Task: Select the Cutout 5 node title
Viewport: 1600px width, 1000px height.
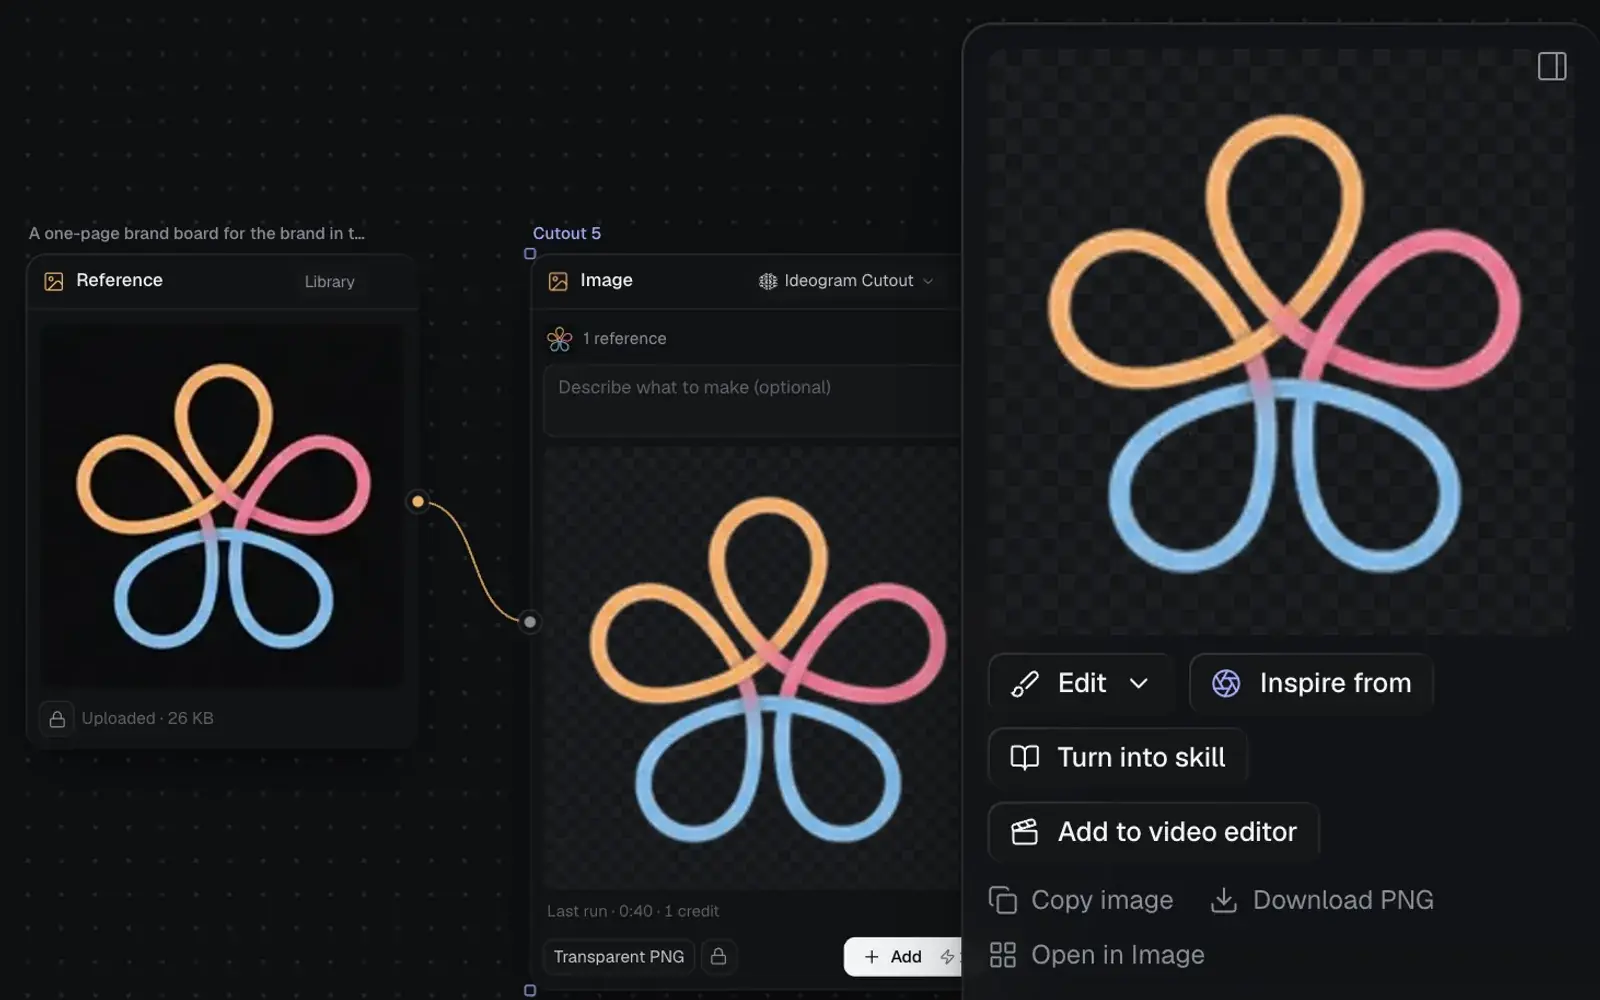Action: point(567,233)
